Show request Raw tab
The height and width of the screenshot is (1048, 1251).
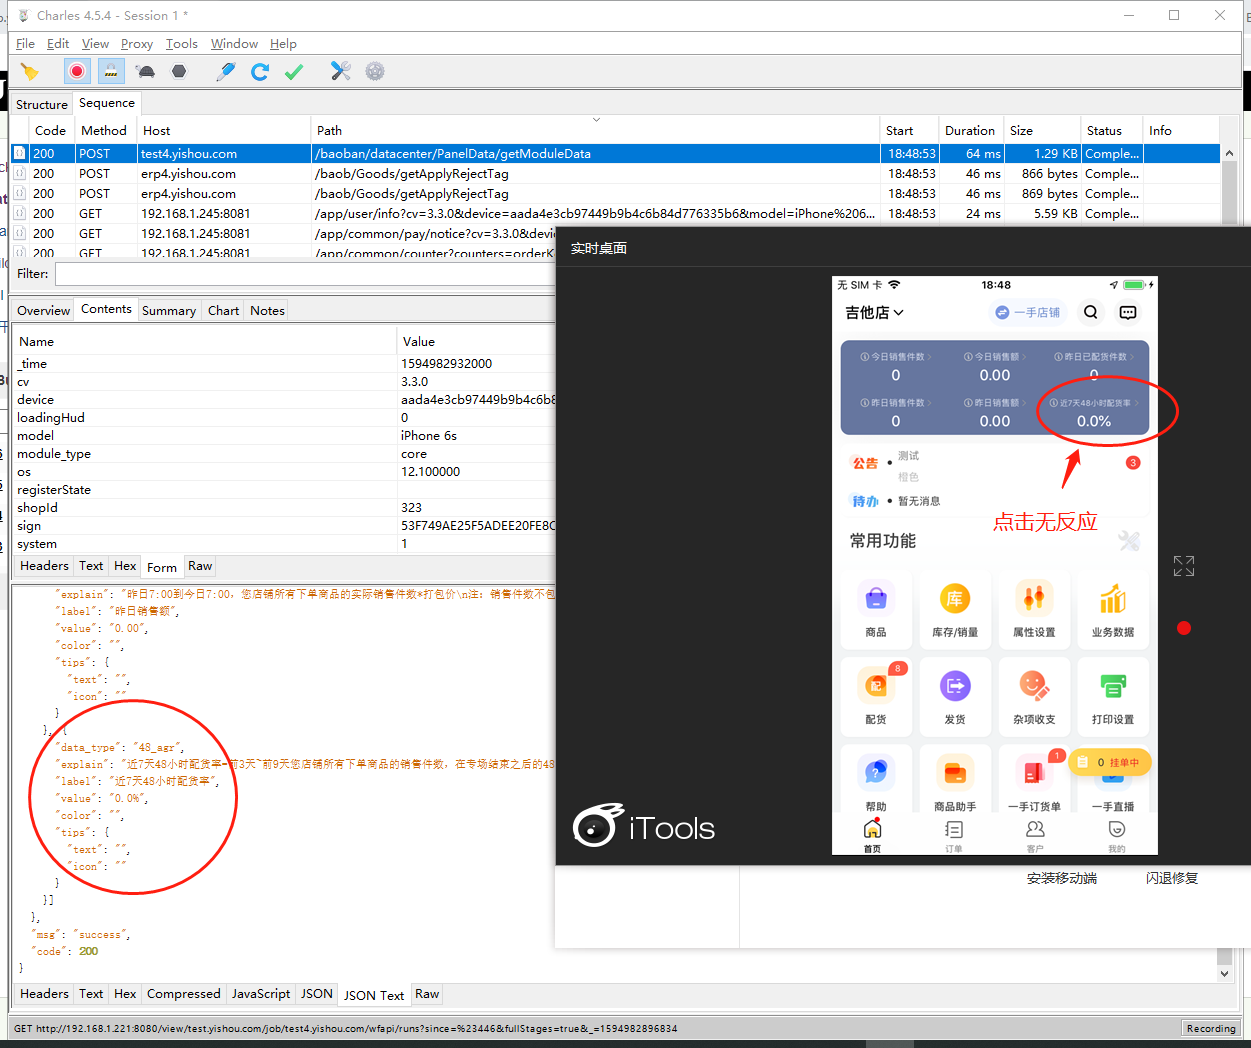(200, 566)
